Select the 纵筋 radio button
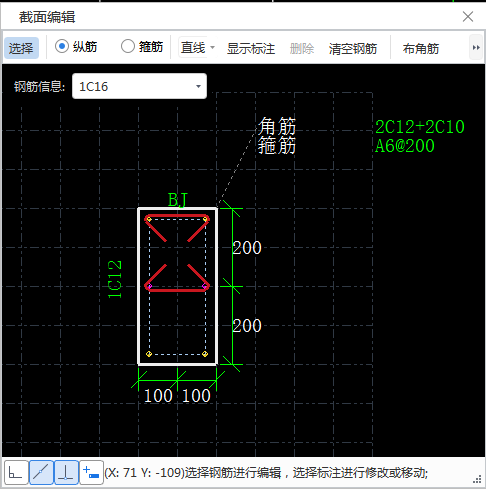Screen dimensions: 486x489 click(76, 47)
